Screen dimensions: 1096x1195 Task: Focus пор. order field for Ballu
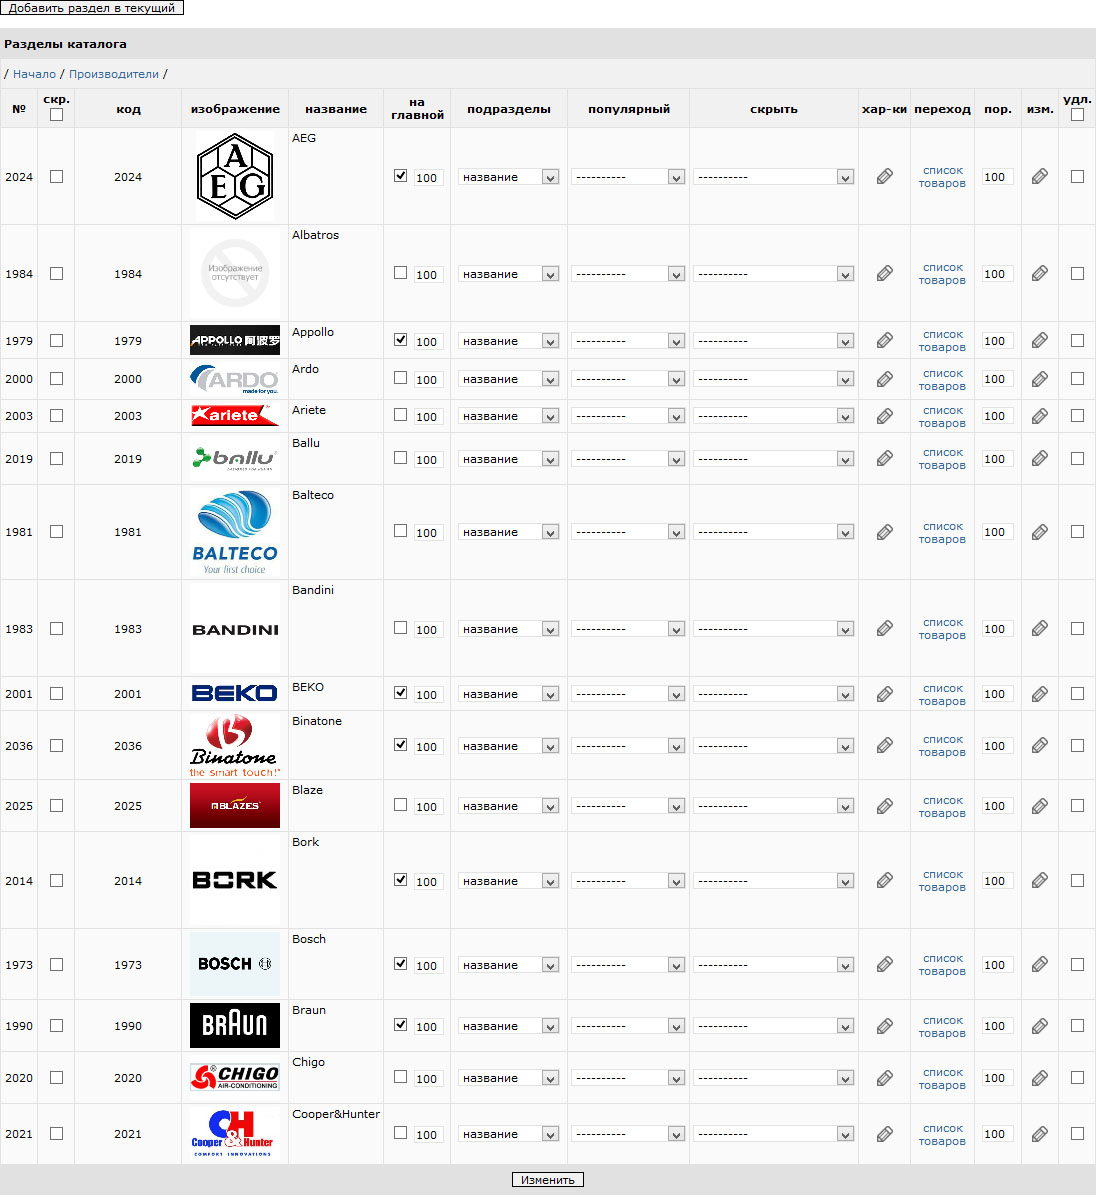[997, 459]
